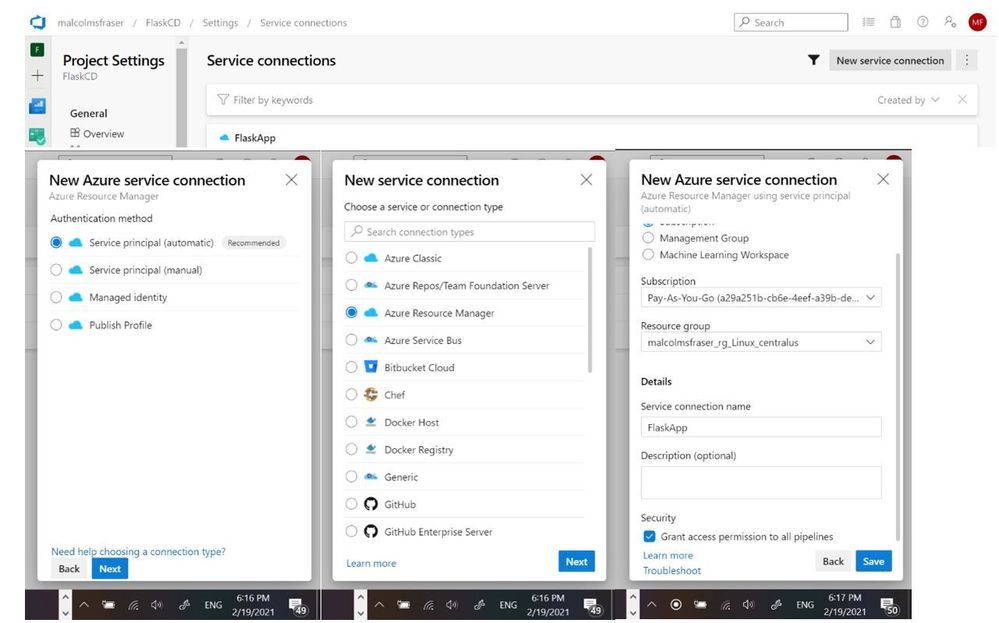
Task: Click the plus icon in the left sidebar
Action: coord(38,76)
